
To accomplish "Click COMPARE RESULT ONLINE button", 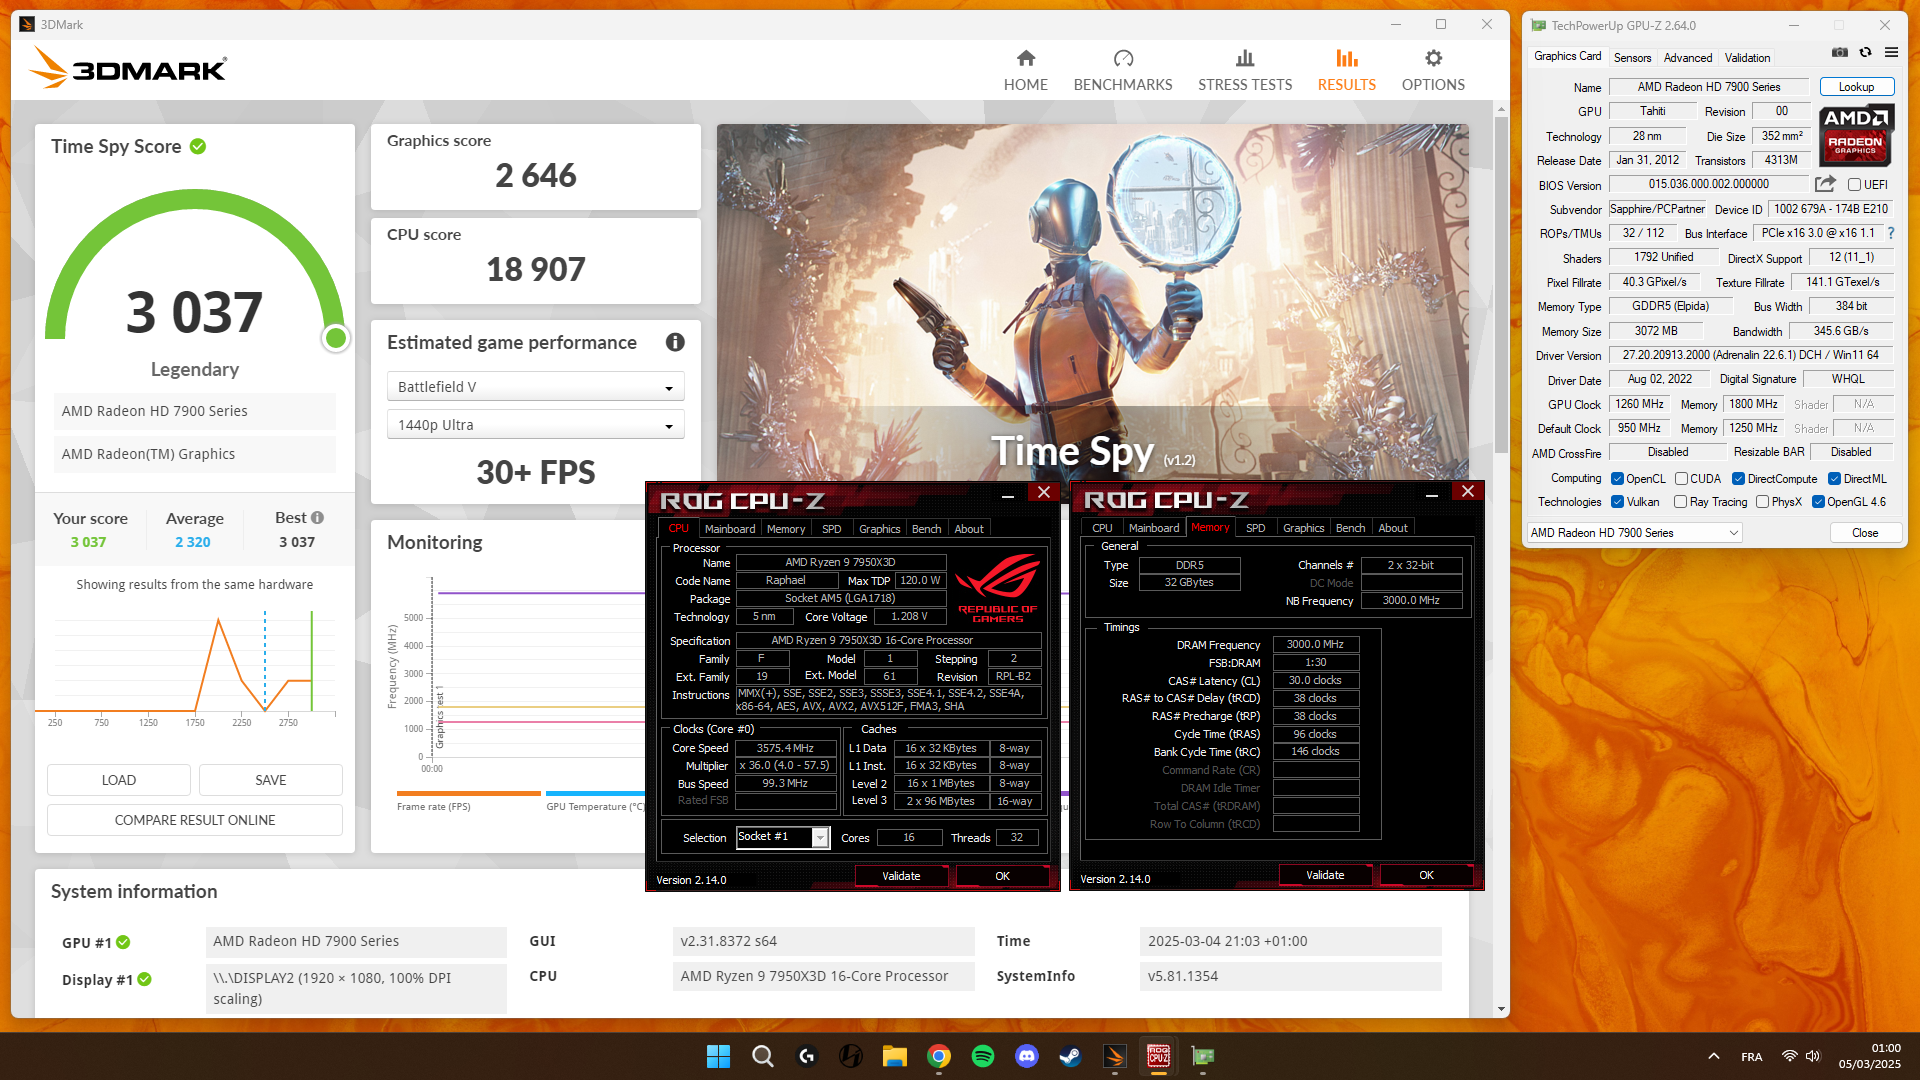I will pyautogui.click(x=195, y=820).
